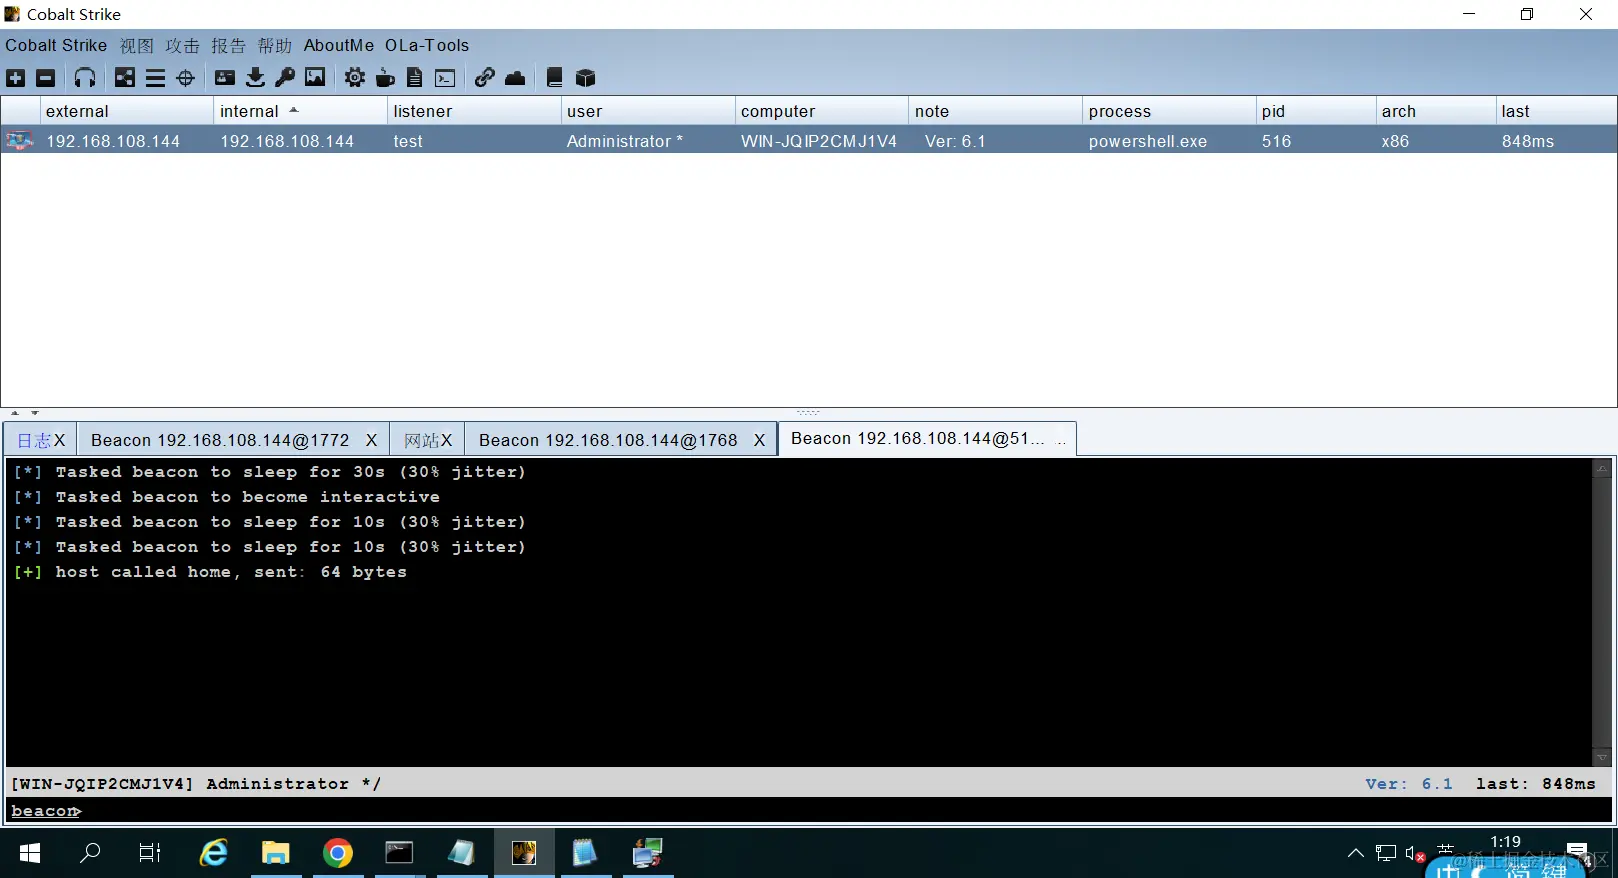This screenshot has height=878, width=1618.
Task: Switch to the pivot graph view icon
Action: point(125,78)
